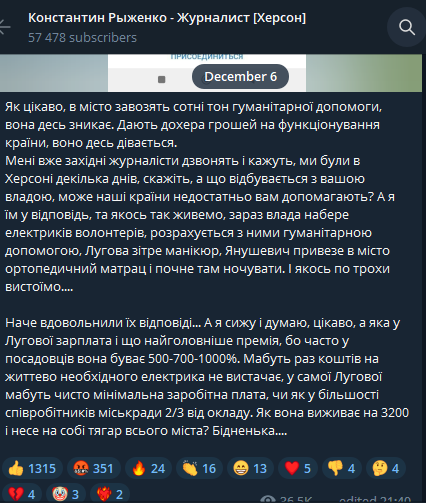The height and width of the screenshot is (503, 426).
Task: Toggle the angry face reaction showing 351
Action: pos(94,468)
